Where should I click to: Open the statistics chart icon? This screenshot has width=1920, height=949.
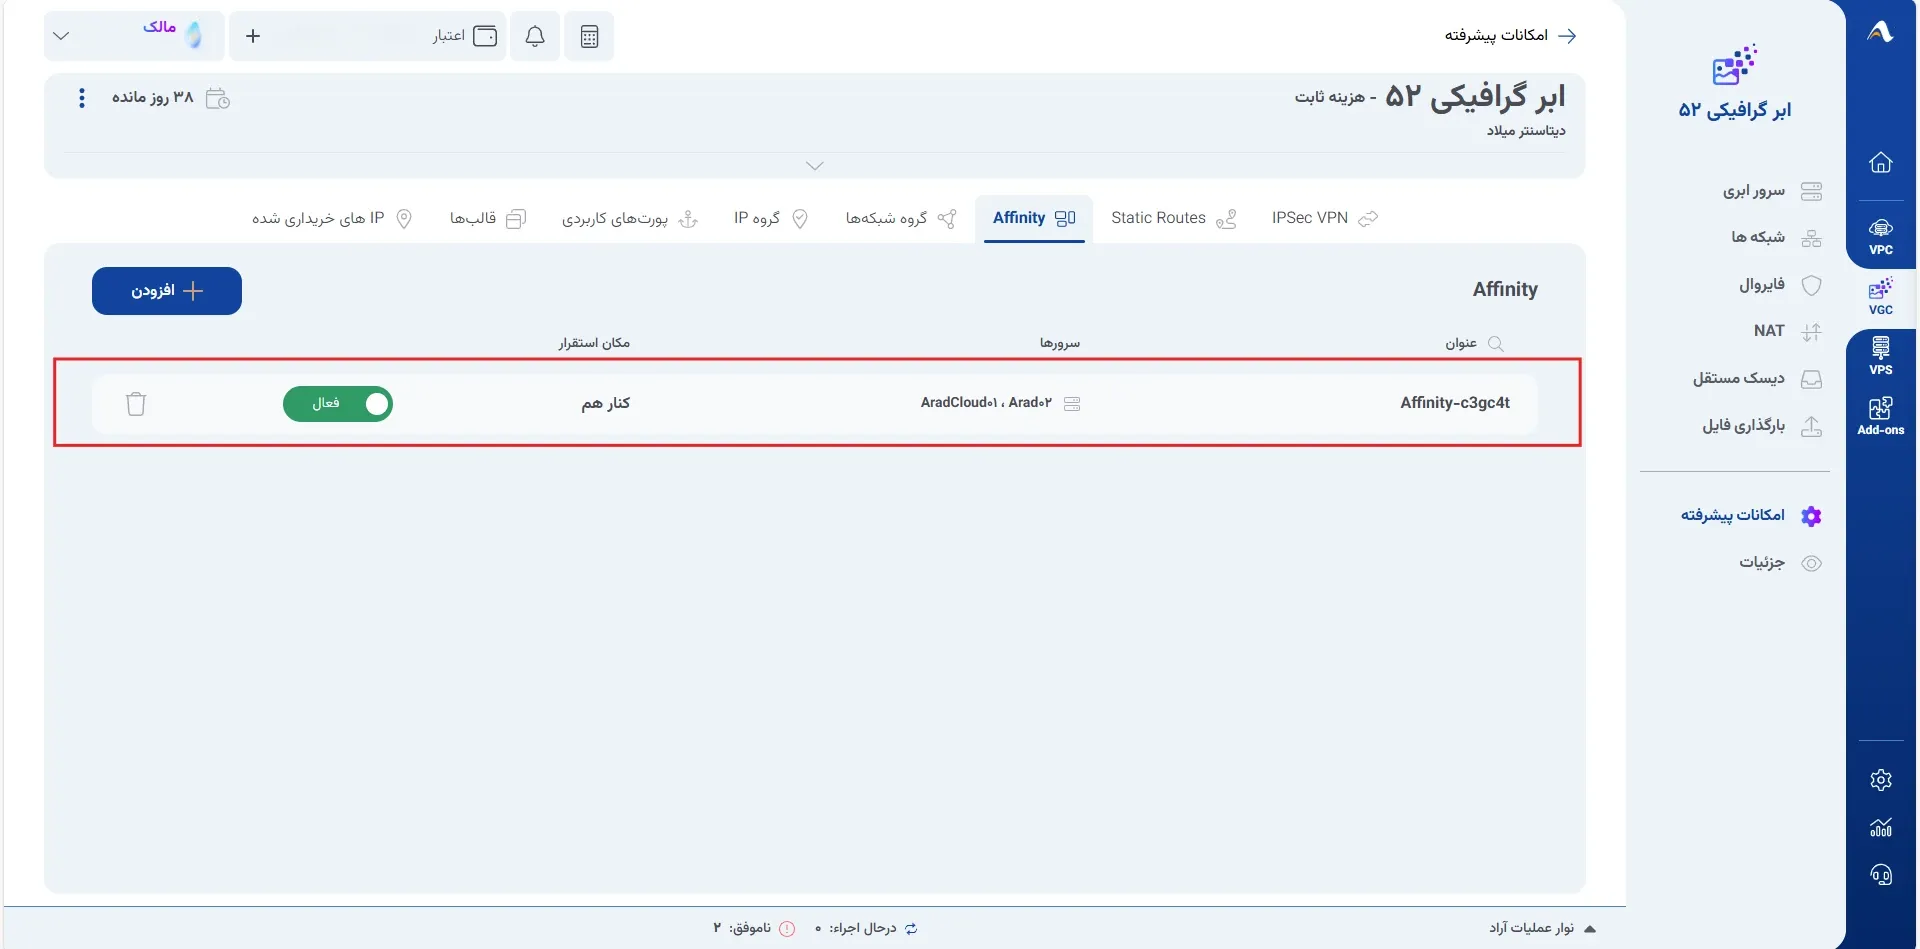pos(1880,828)
